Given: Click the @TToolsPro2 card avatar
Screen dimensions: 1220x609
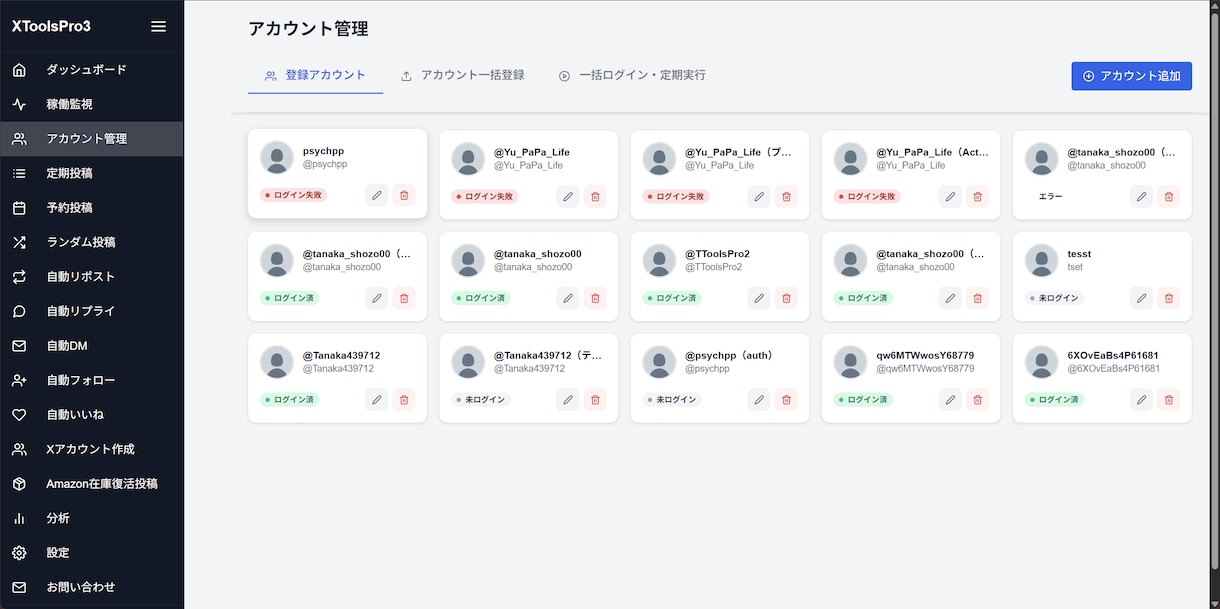Looking at the screenshot, I should click(659, 260).
